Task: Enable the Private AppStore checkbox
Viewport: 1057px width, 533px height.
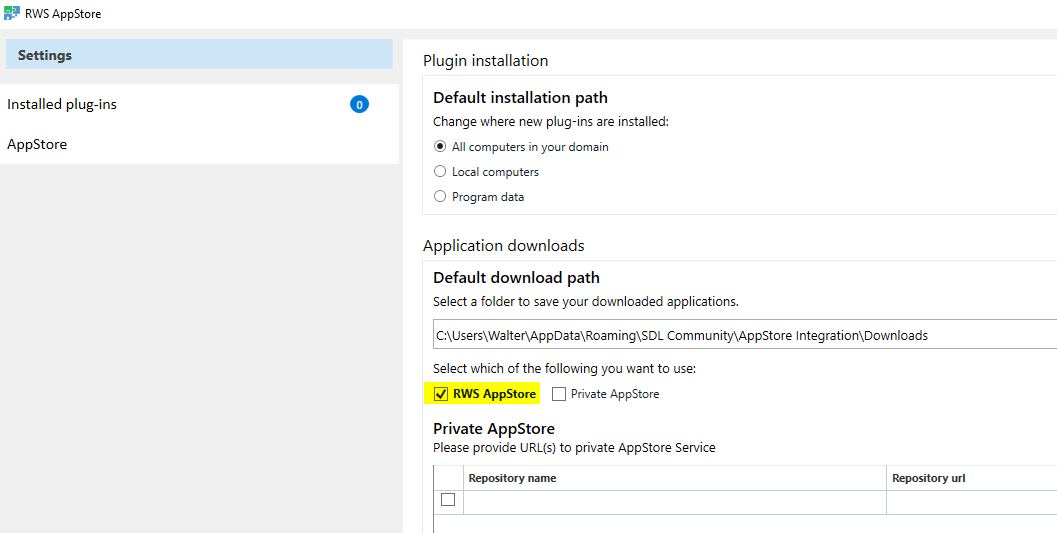Action: click(x=559, y=394)
